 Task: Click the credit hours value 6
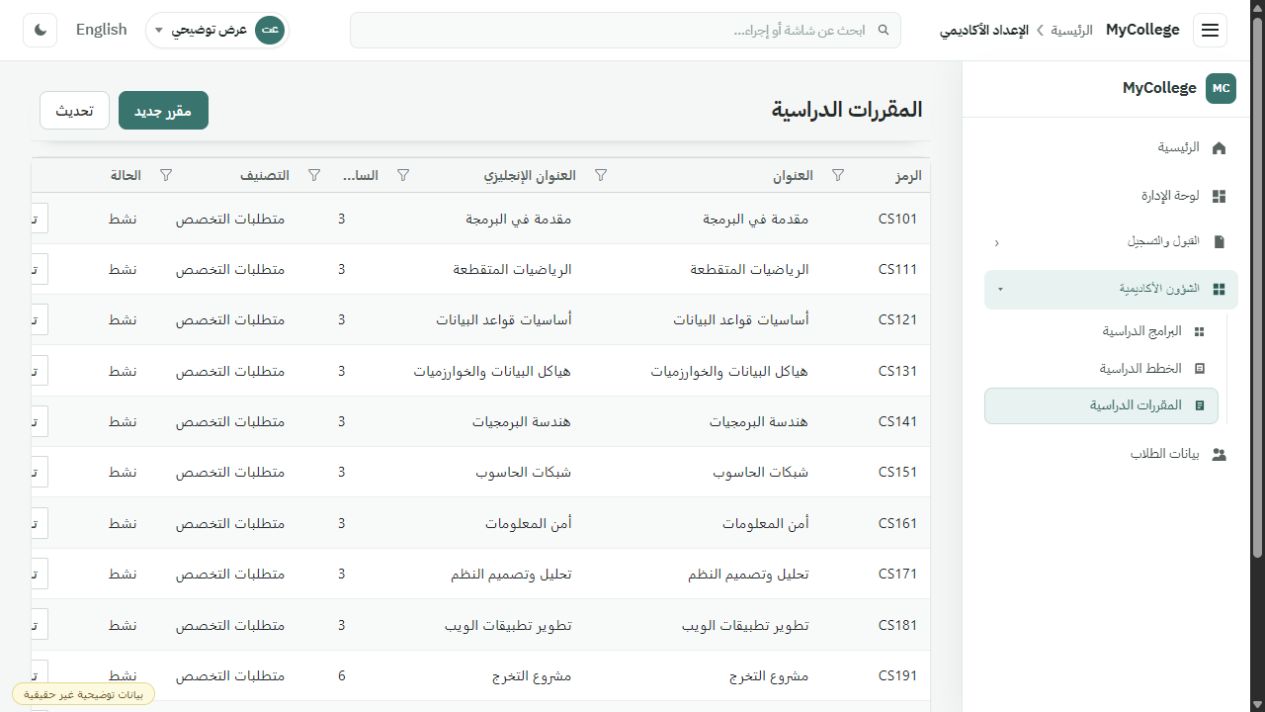(x=342, y=676)
